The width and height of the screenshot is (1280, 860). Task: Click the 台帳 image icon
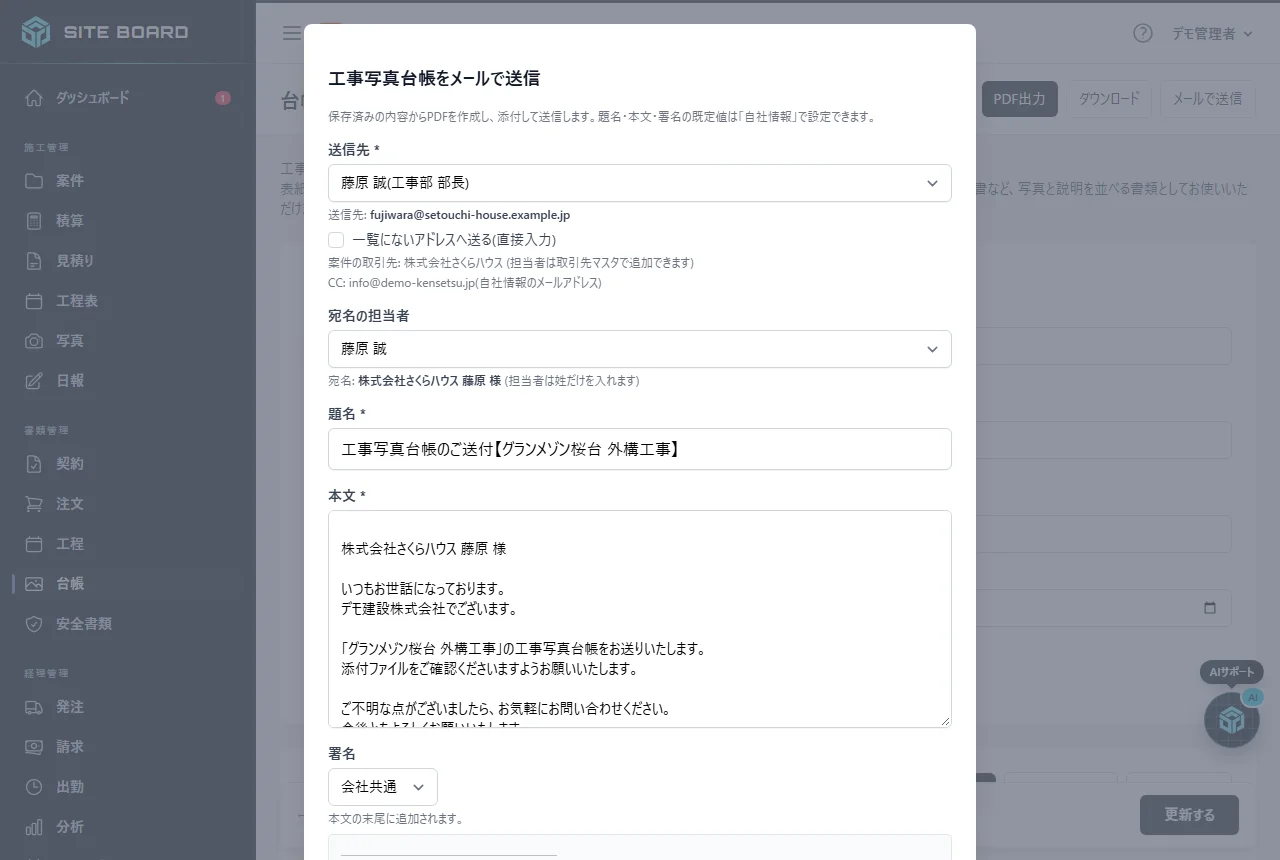[34, 584]
